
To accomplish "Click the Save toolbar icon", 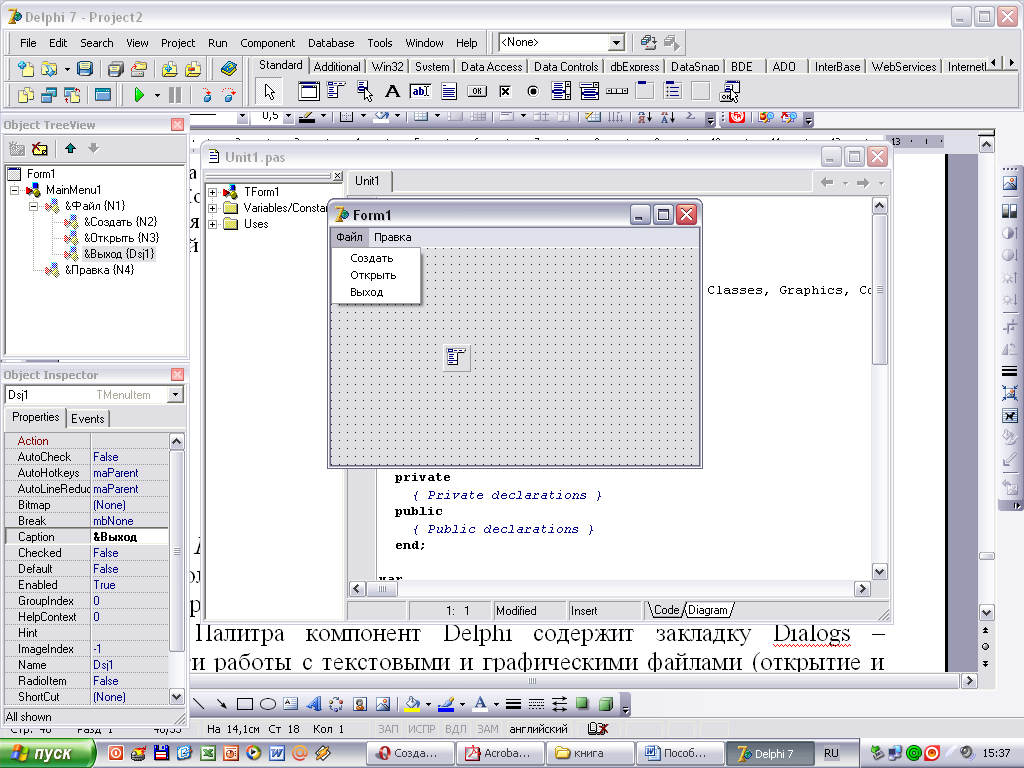I will [x=85, y=69].
